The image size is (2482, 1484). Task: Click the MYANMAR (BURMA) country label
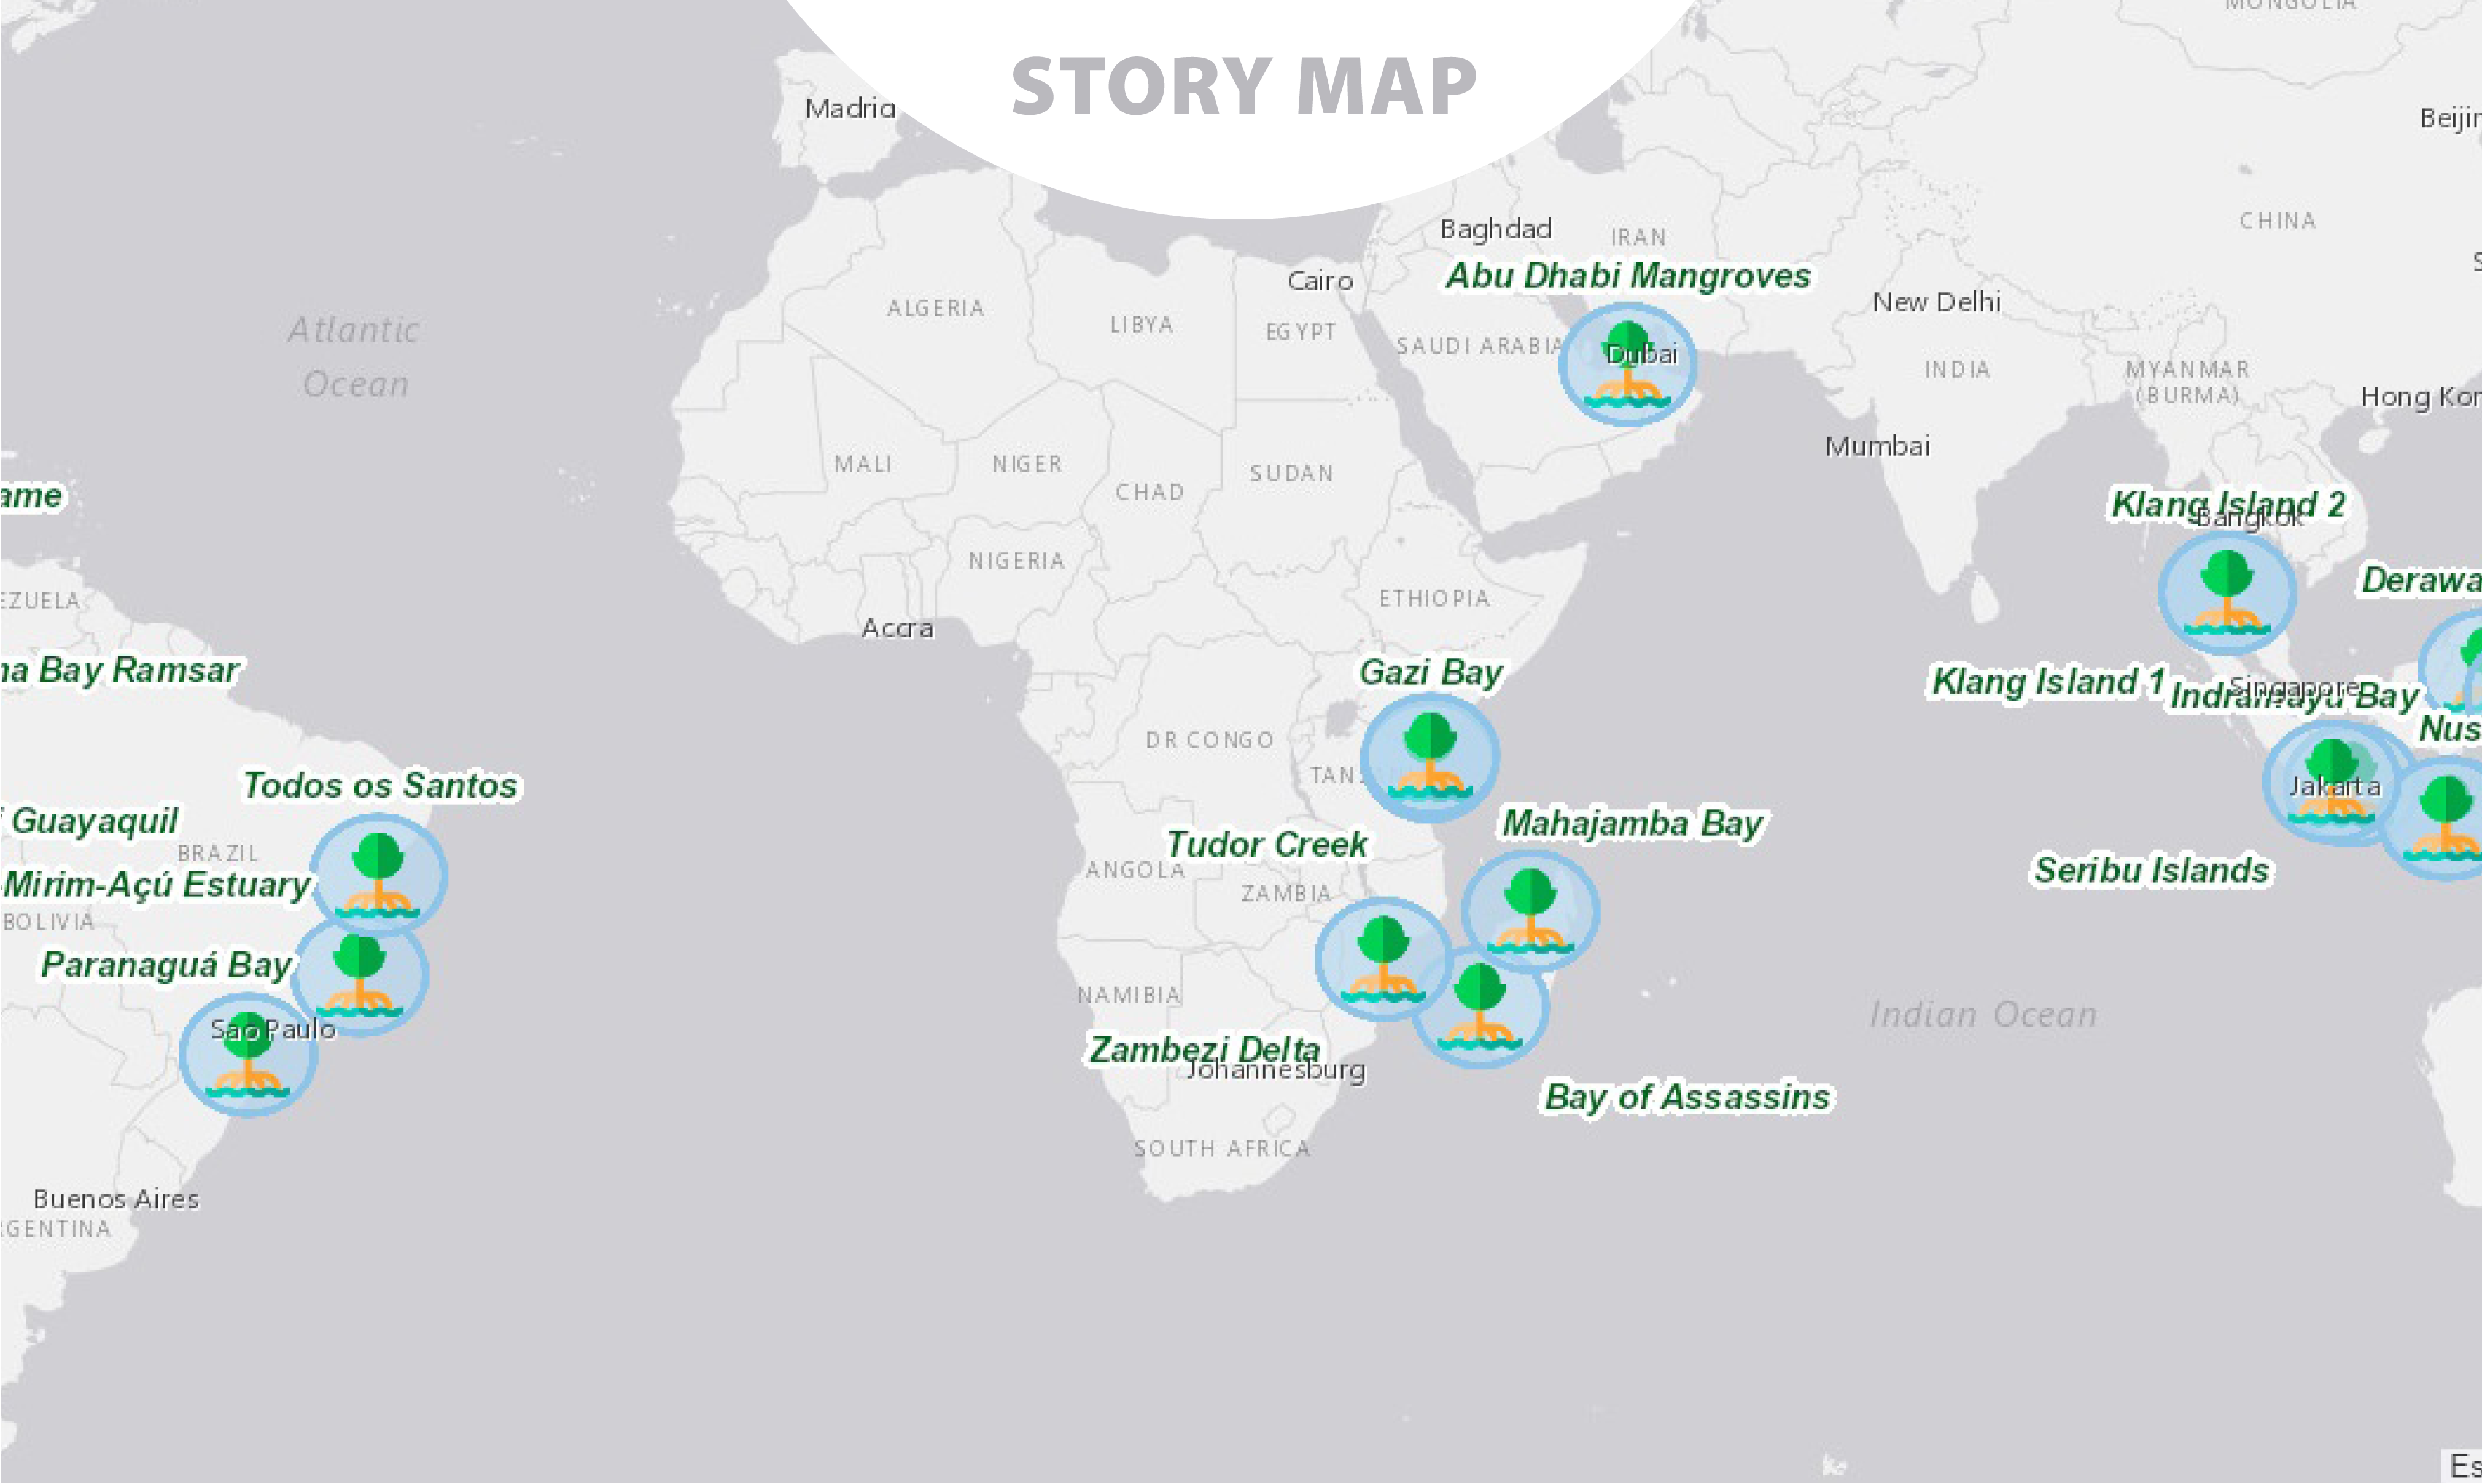coord(2187,383)
